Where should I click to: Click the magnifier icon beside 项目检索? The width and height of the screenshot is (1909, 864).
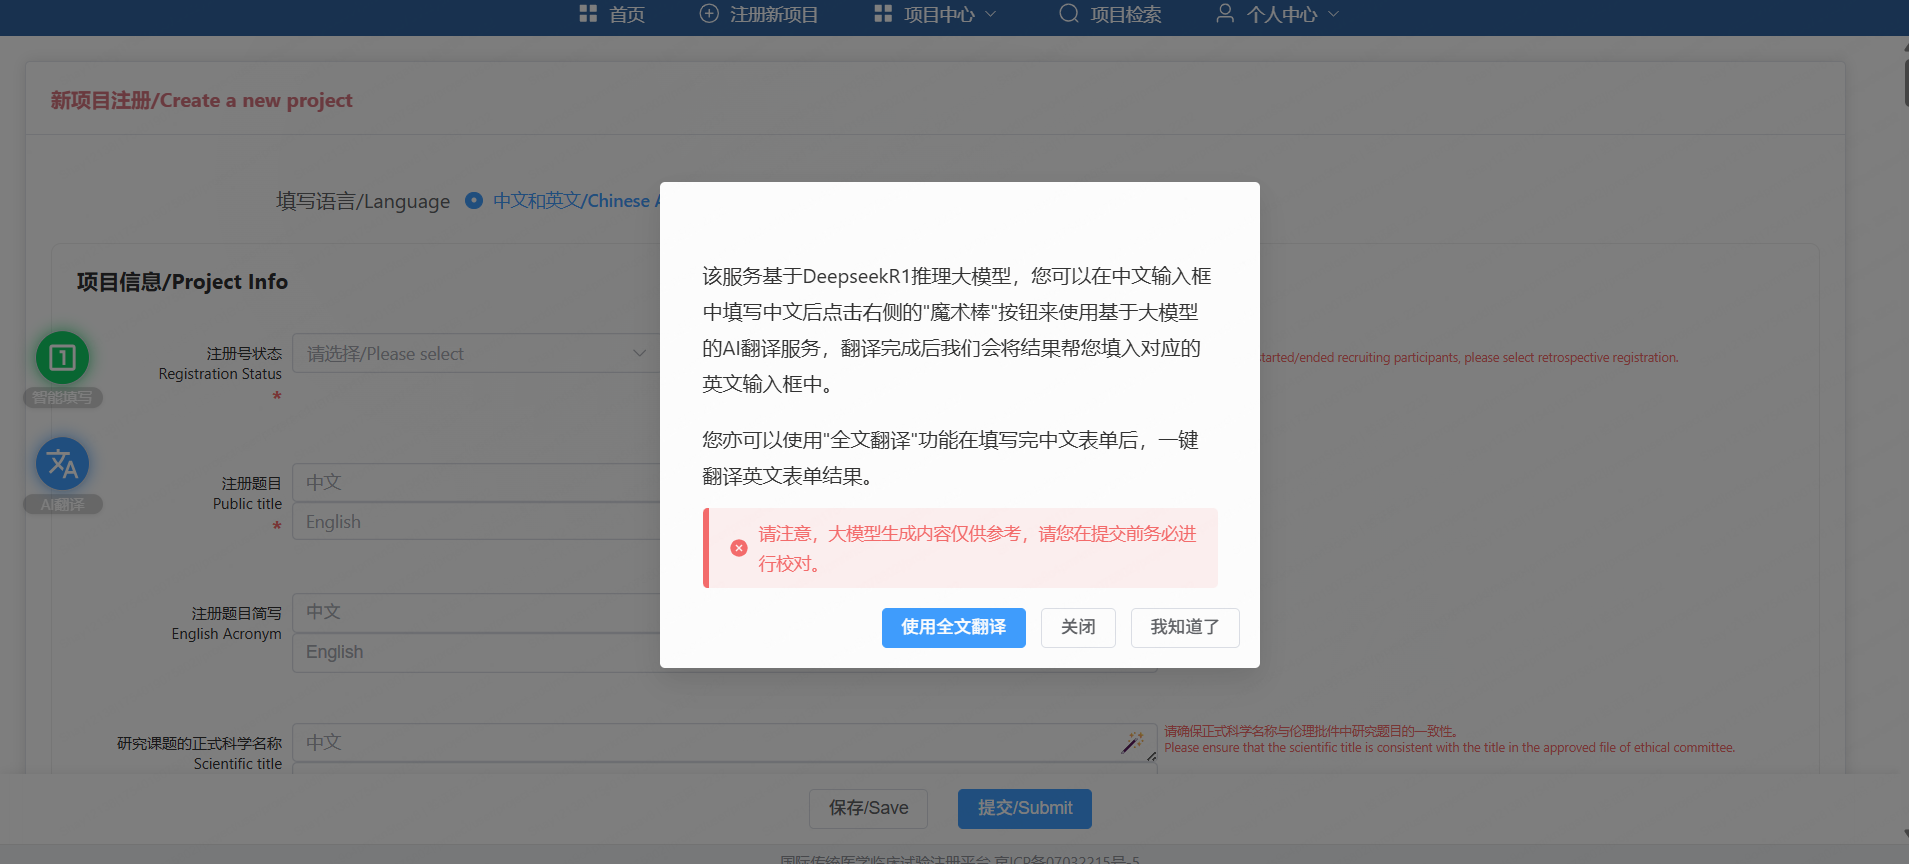(1069, 14)
